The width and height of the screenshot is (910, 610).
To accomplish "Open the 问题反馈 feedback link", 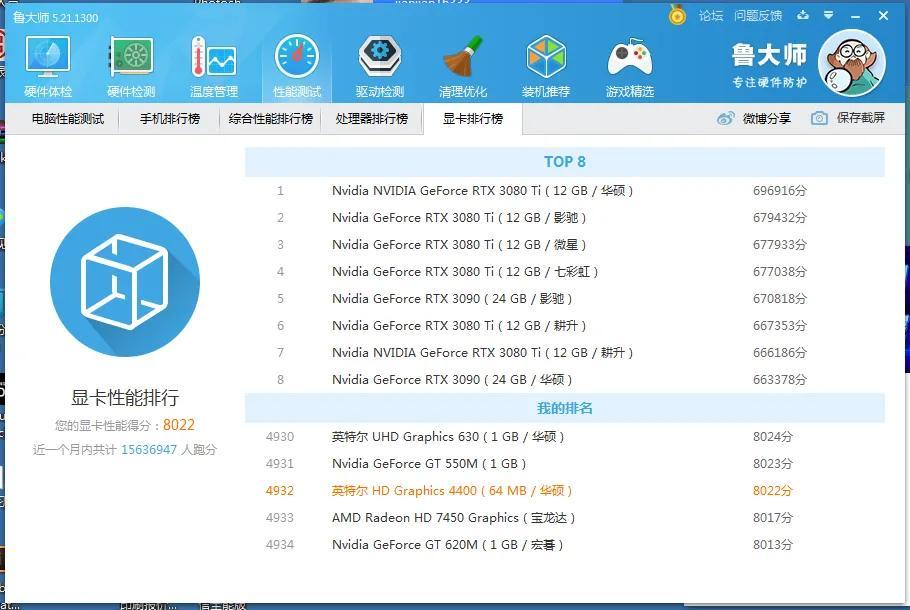I will [758, 16].
